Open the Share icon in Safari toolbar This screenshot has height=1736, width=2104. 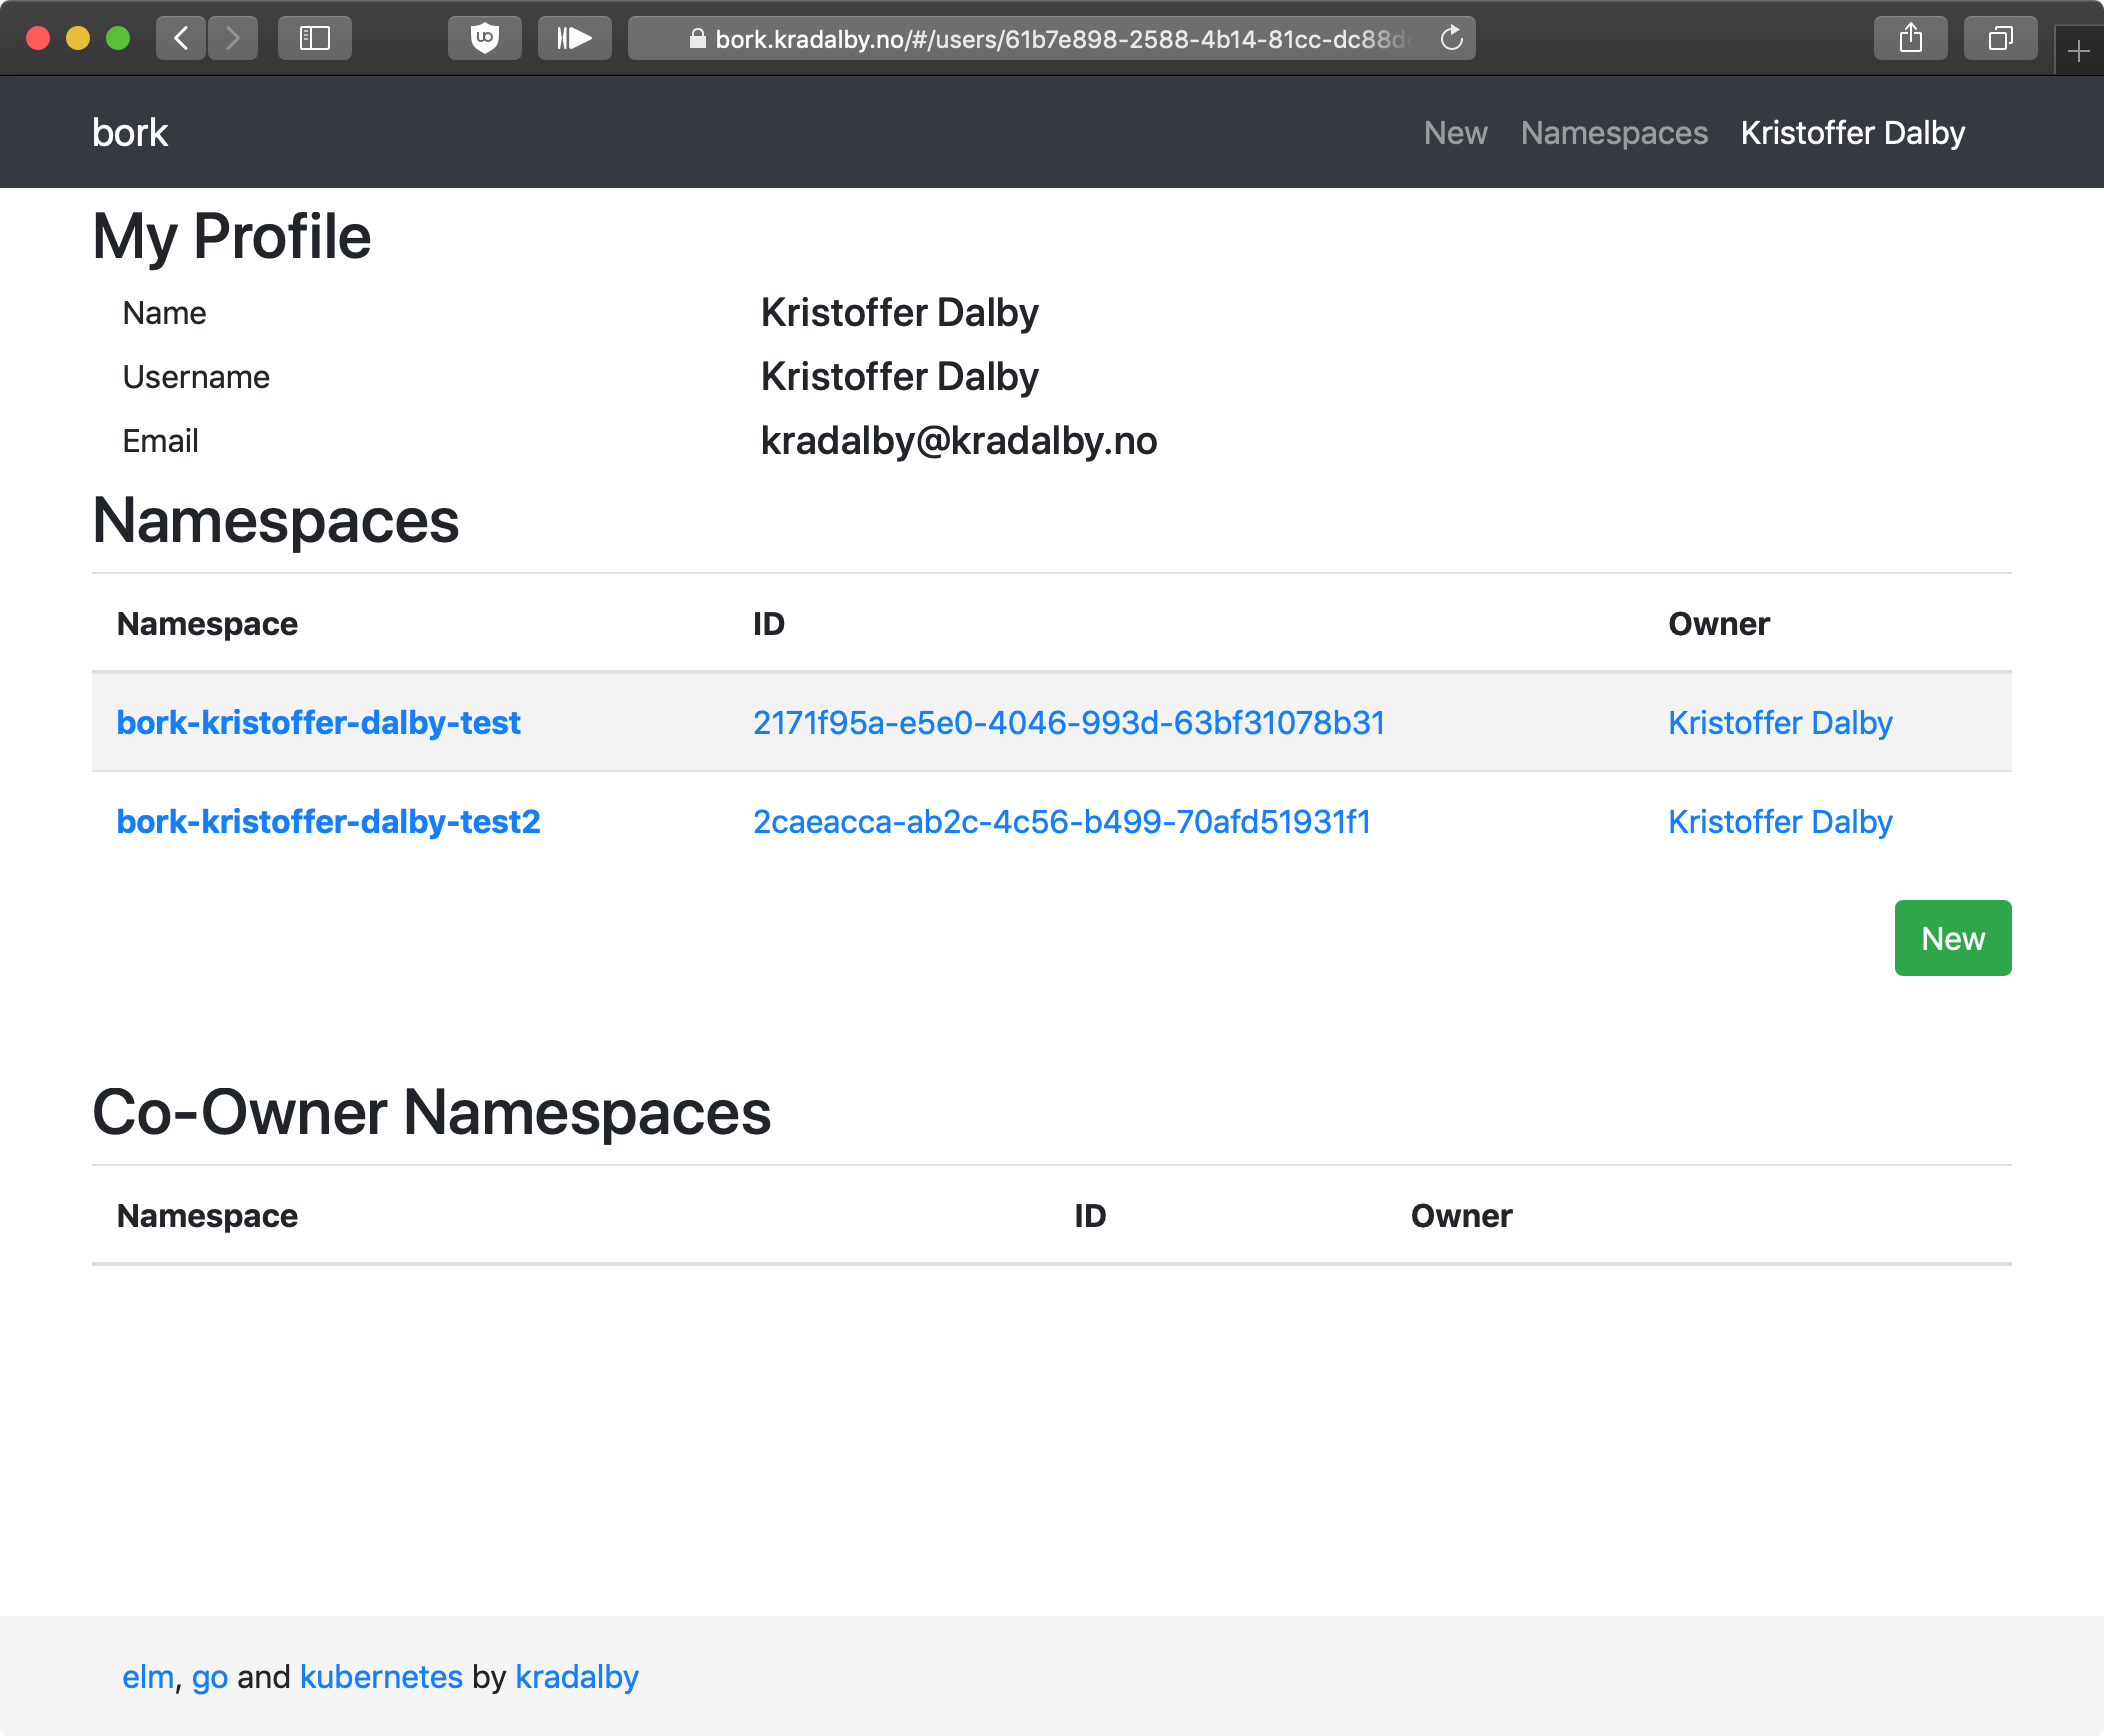click(x=1910, y=39)
